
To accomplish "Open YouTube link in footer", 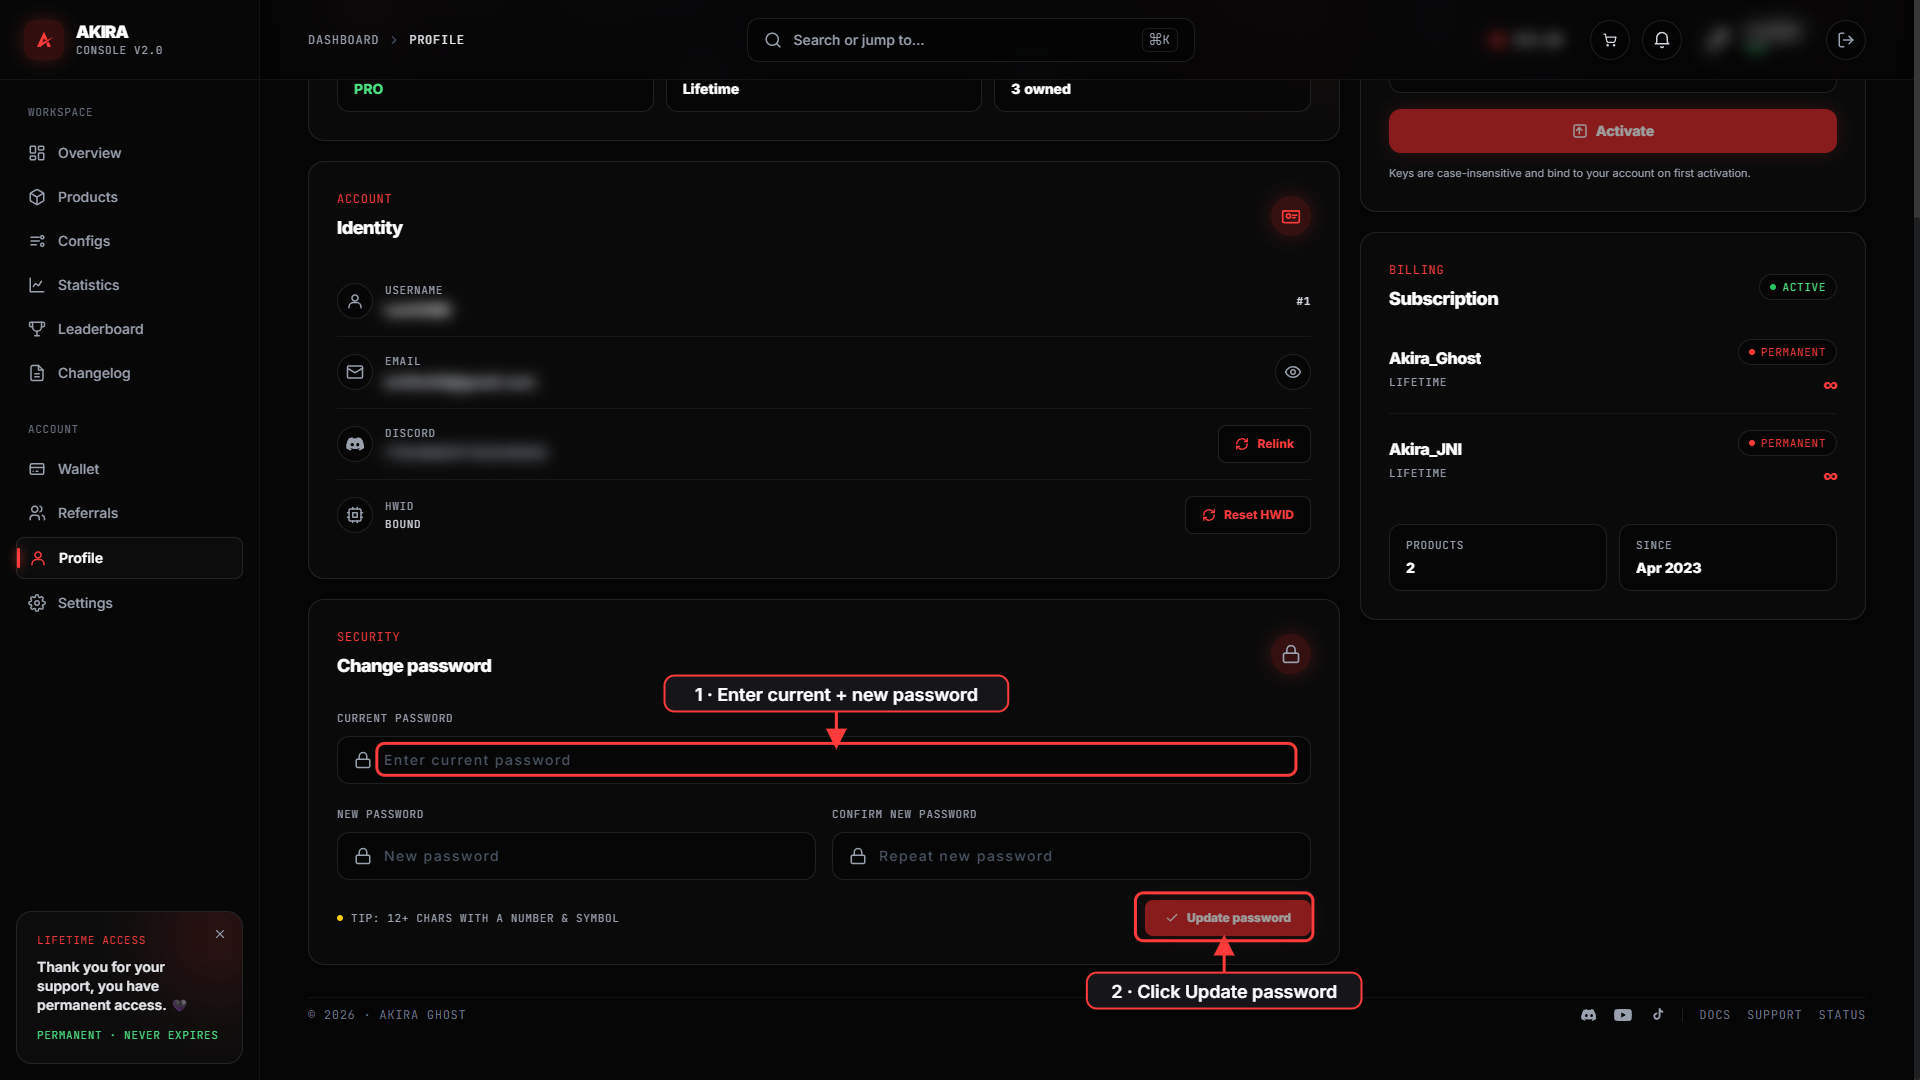I will click(x=1623, y=1015).
